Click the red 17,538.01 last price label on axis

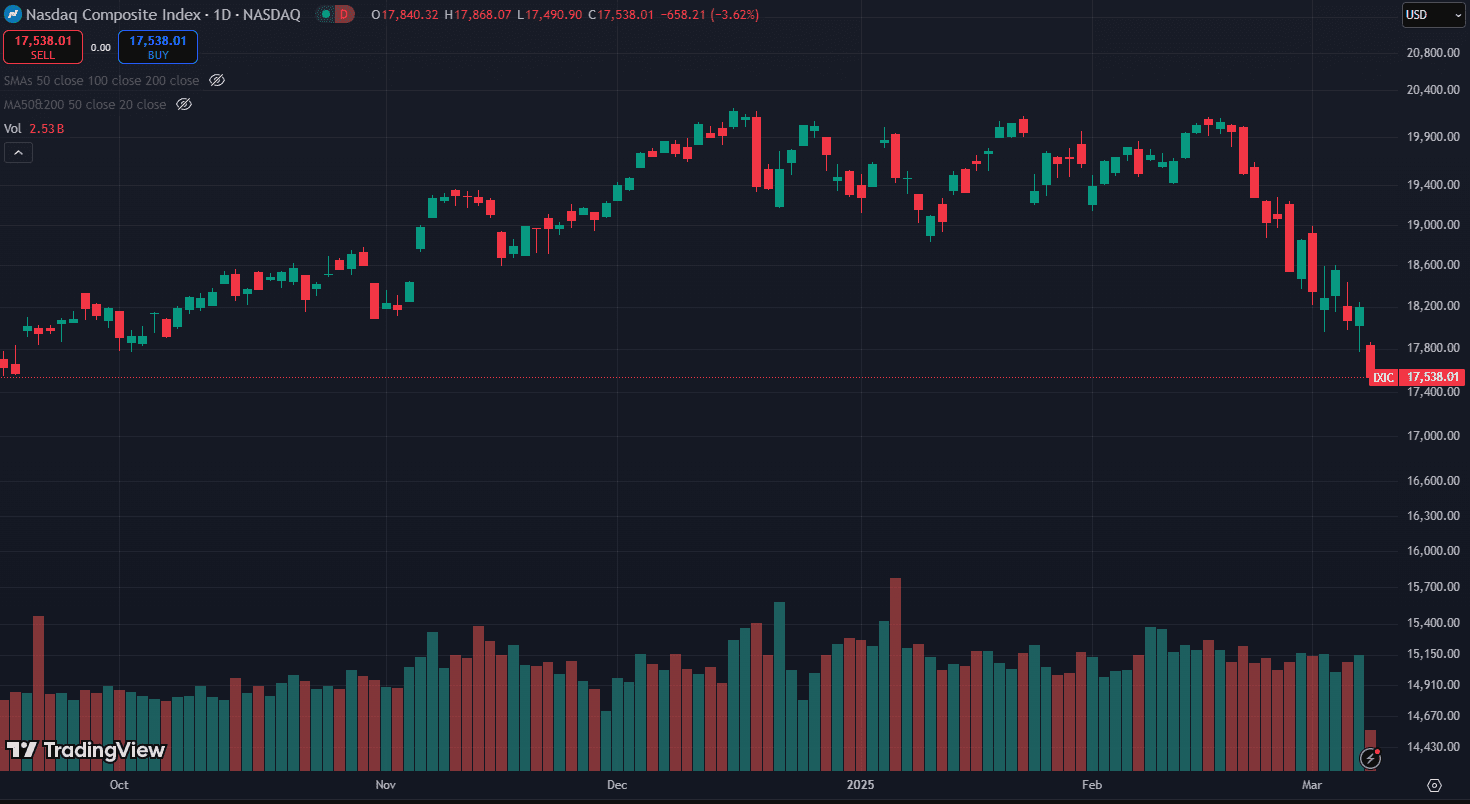(x=1434, y=377)
